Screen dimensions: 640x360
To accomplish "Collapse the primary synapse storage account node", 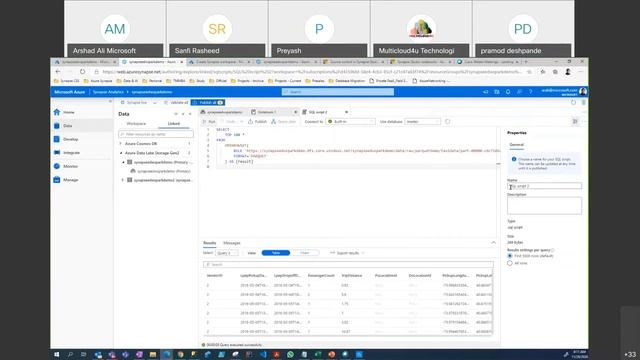I will click(123, 162).
